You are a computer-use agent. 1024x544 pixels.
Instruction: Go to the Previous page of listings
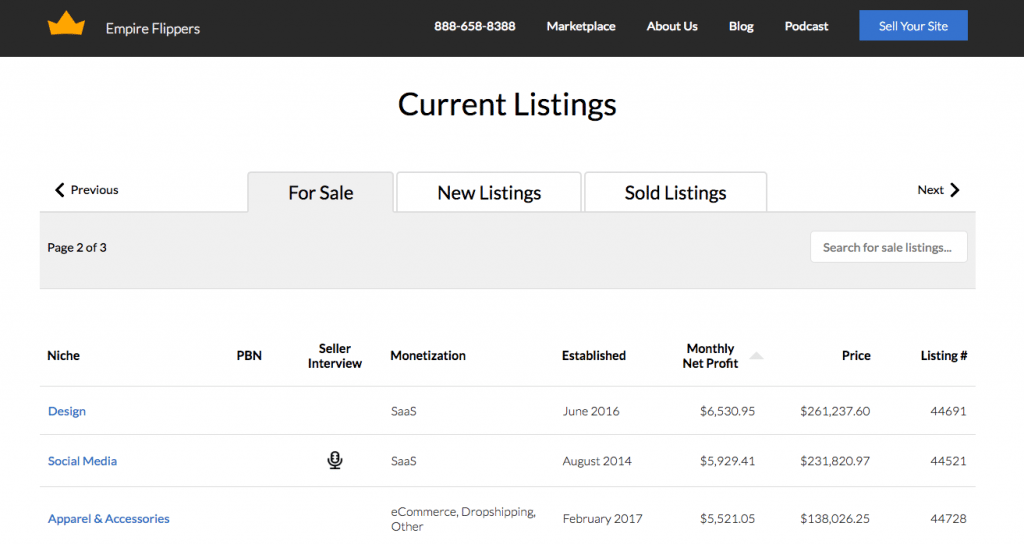pos(86,190)
